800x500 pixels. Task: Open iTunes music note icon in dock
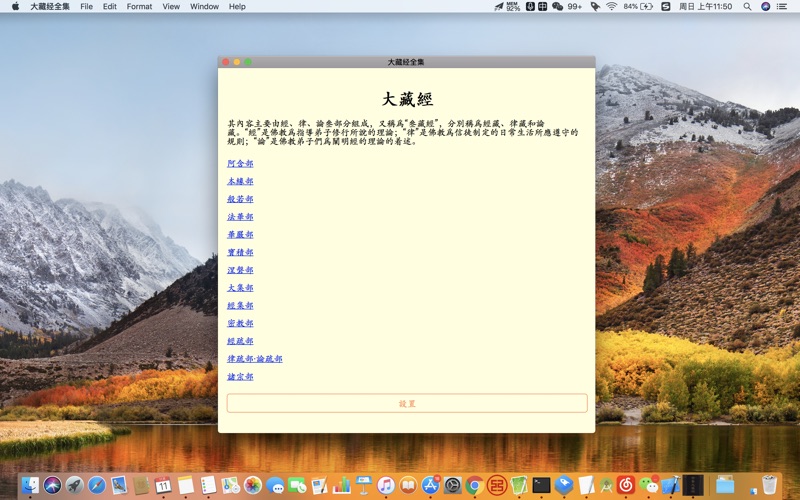pos(386,485)
